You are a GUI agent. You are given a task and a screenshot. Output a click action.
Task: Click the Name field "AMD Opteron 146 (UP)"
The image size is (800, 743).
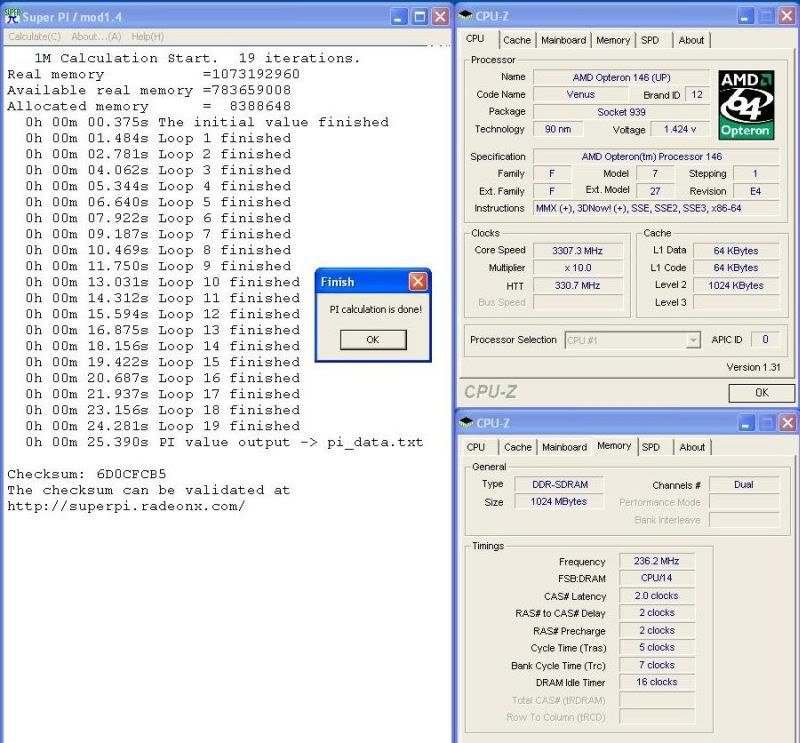click(x=621, y=78)
